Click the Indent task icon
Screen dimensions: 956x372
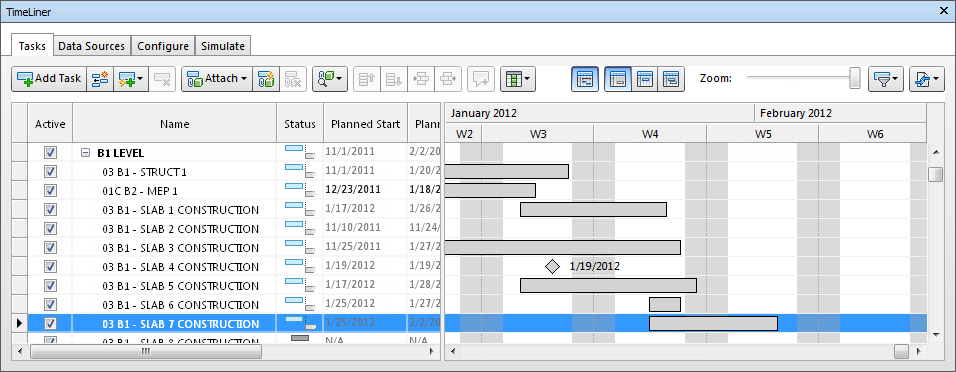click(x=421, y=79)
